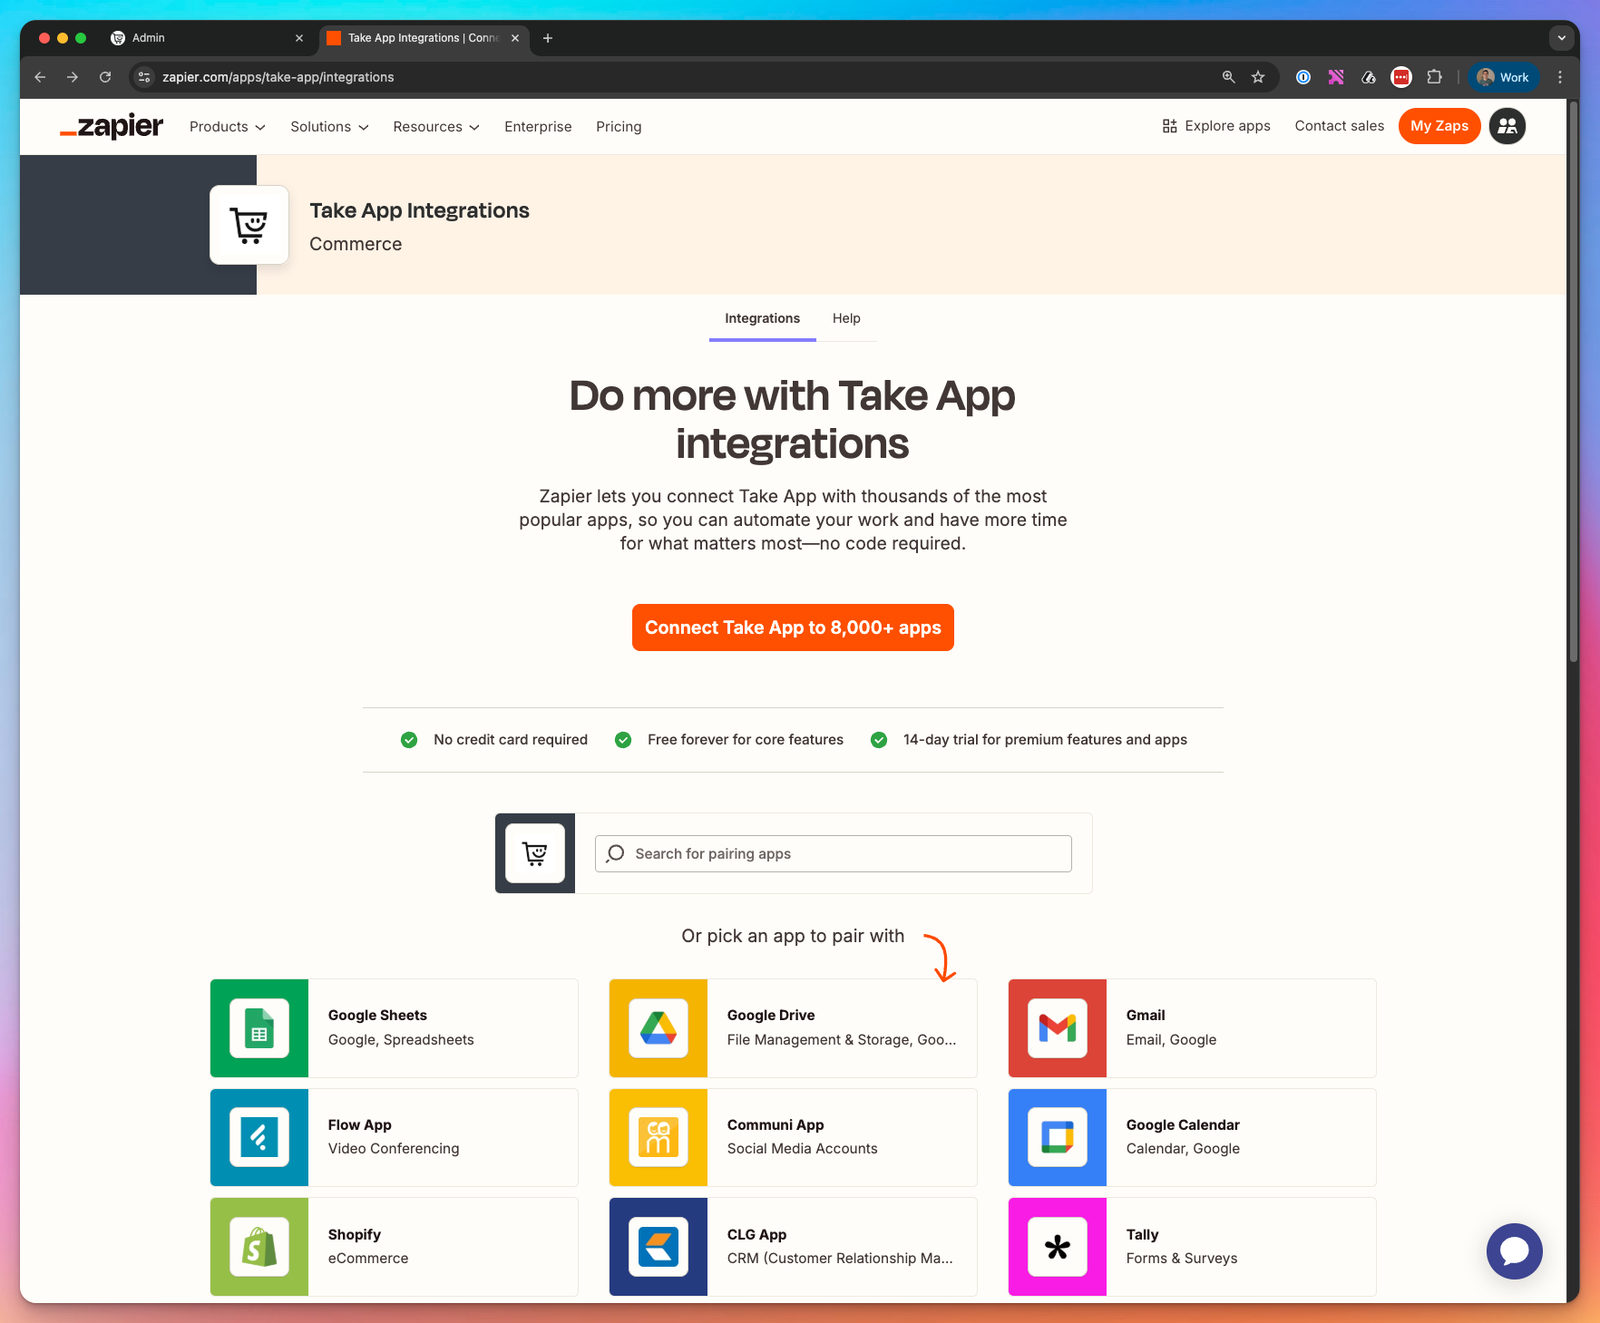Close the Take App Integrations browser tab
Screen dimensions: 1600x1323
click(515, 38)
